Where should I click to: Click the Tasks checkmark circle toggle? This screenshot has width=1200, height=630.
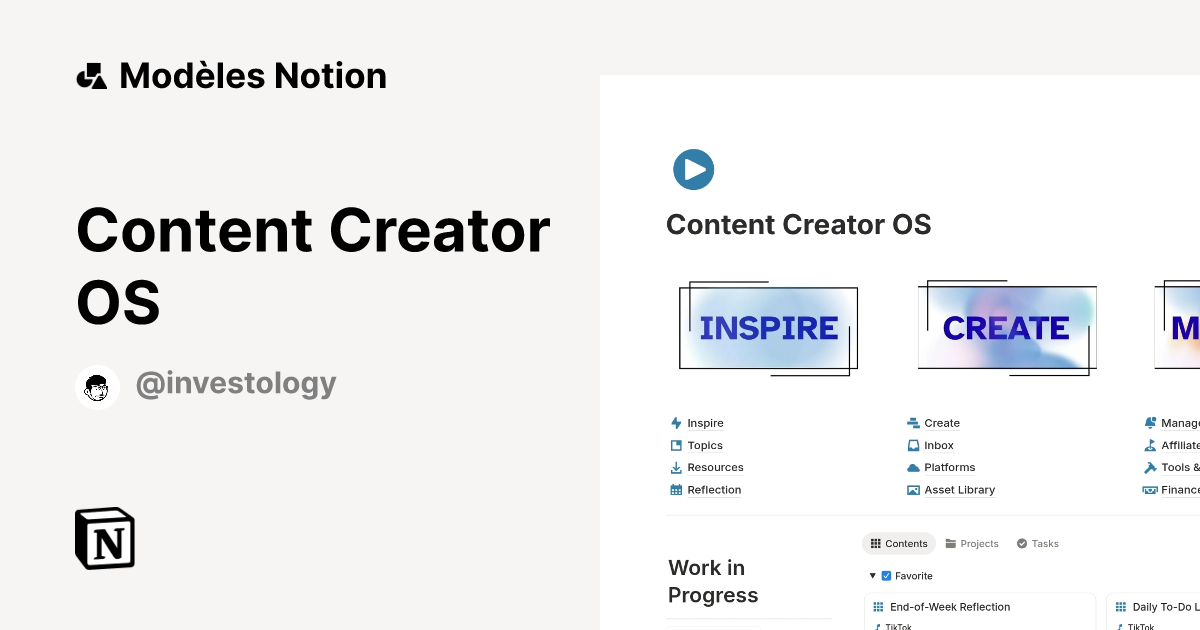(x=1022, y=543)
